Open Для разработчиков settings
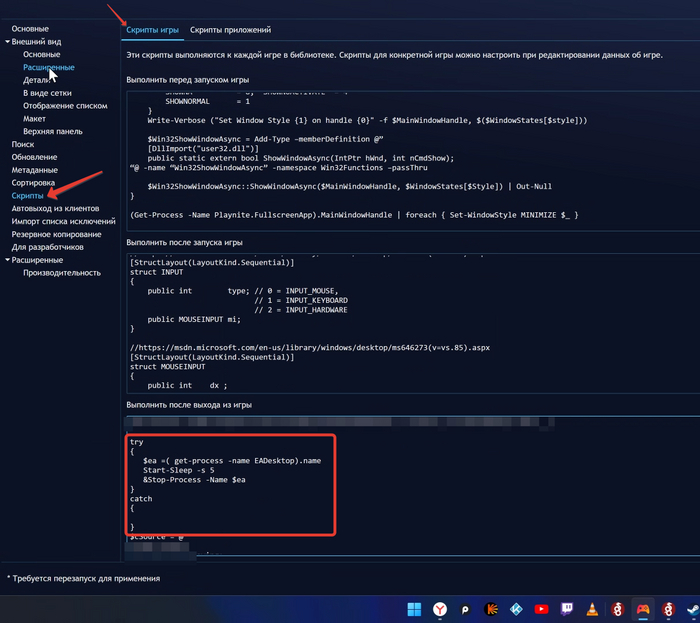Screen dimensions: 700x623 click(x=47, y=247)
